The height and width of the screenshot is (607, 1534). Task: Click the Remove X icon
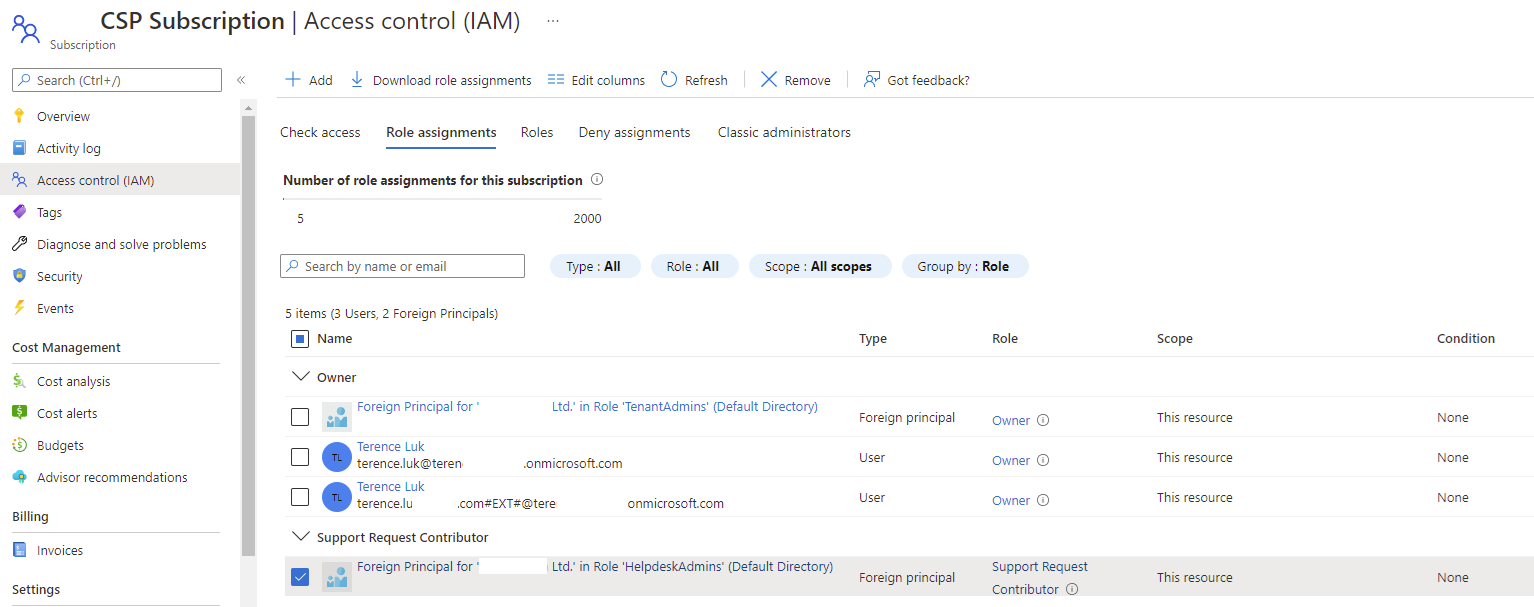pos(769,79)
